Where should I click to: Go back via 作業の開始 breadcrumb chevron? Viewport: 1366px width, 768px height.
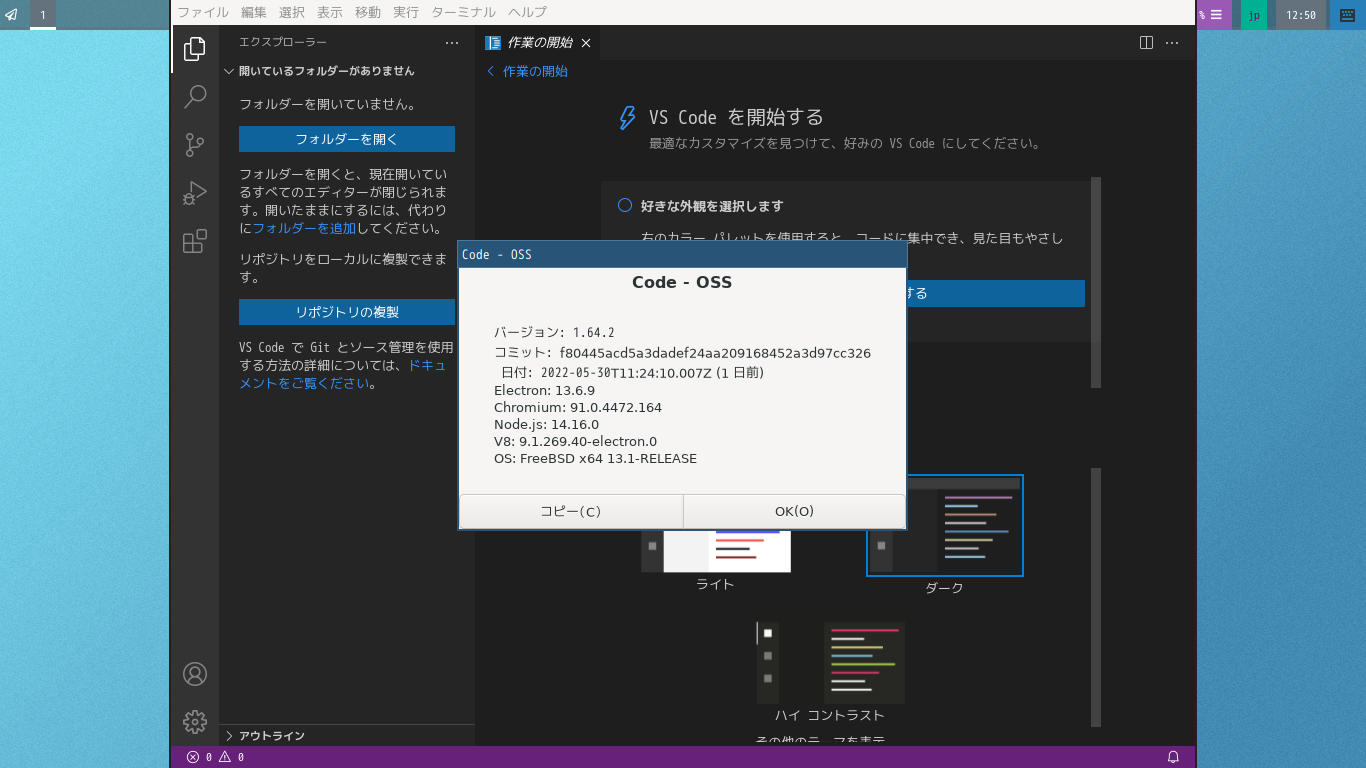[491, 71]
